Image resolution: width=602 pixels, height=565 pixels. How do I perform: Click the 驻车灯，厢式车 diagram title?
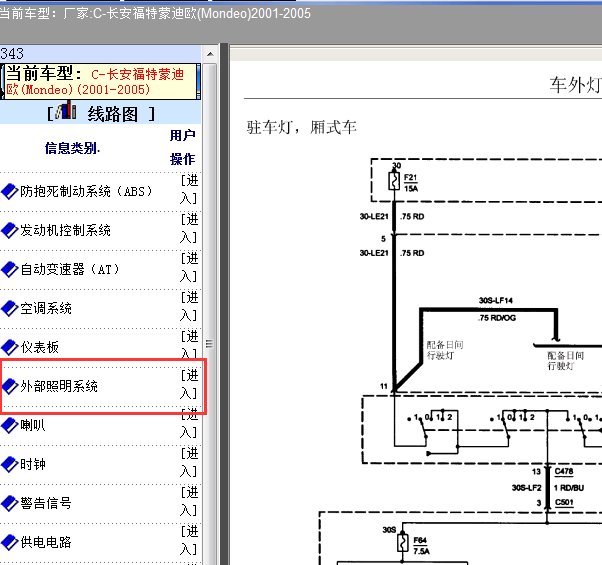point(301,127)
